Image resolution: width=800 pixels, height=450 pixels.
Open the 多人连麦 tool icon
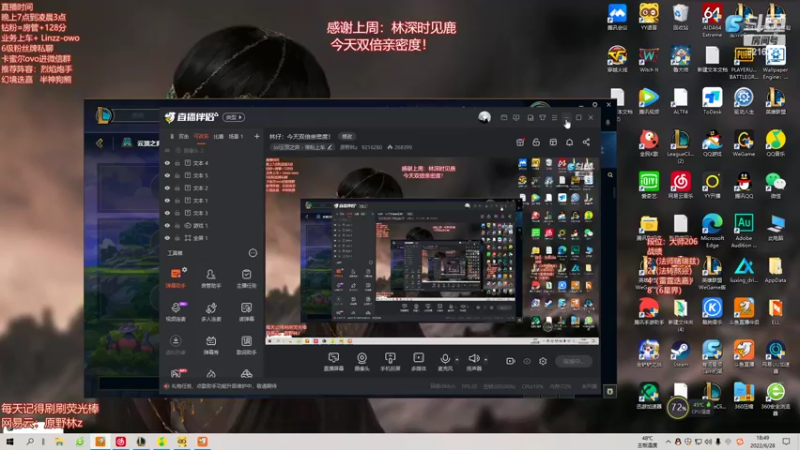coord(211,311)
